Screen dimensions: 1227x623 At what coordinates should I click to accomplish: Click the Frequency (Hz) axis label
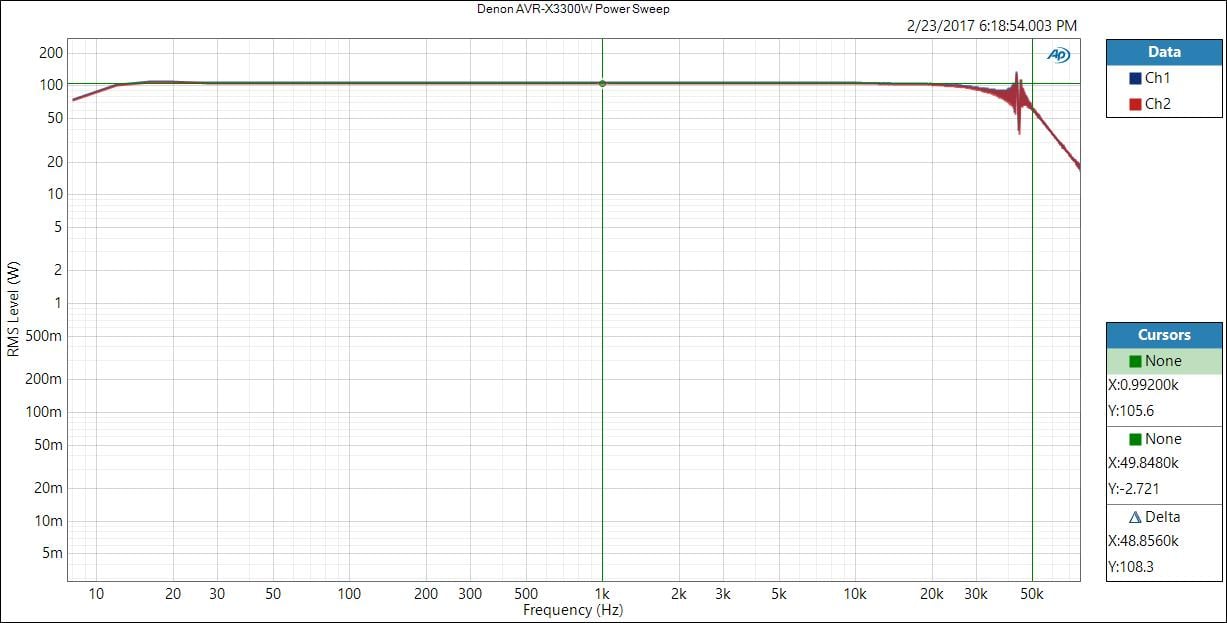(x=573, y=609)
